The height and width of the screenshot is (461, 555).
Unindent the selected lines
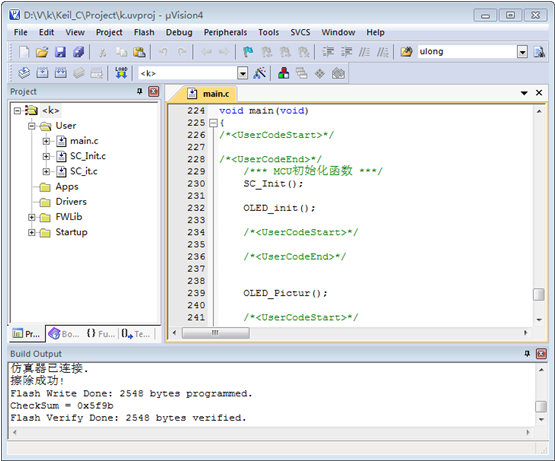point(347,52)
